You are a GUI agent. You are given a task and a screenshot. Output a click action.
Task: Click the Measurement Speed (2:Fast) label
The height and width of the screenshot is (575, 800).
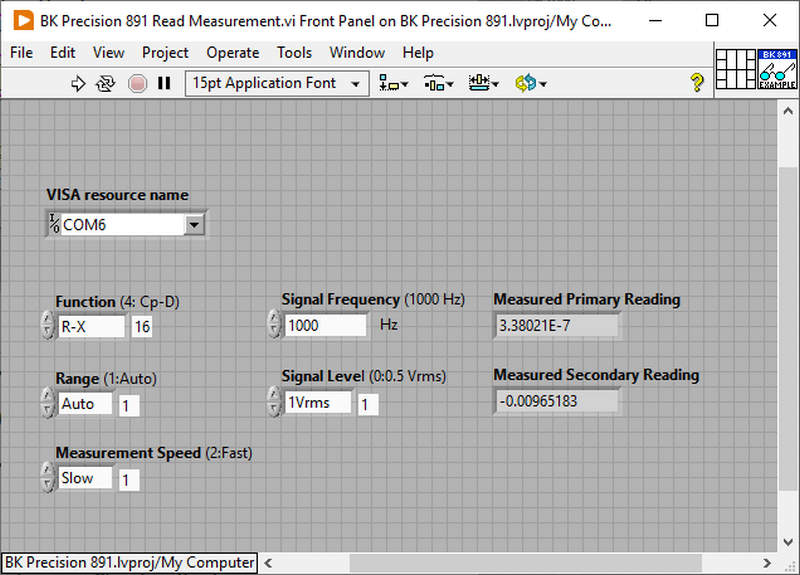click(x=154, y=453)
